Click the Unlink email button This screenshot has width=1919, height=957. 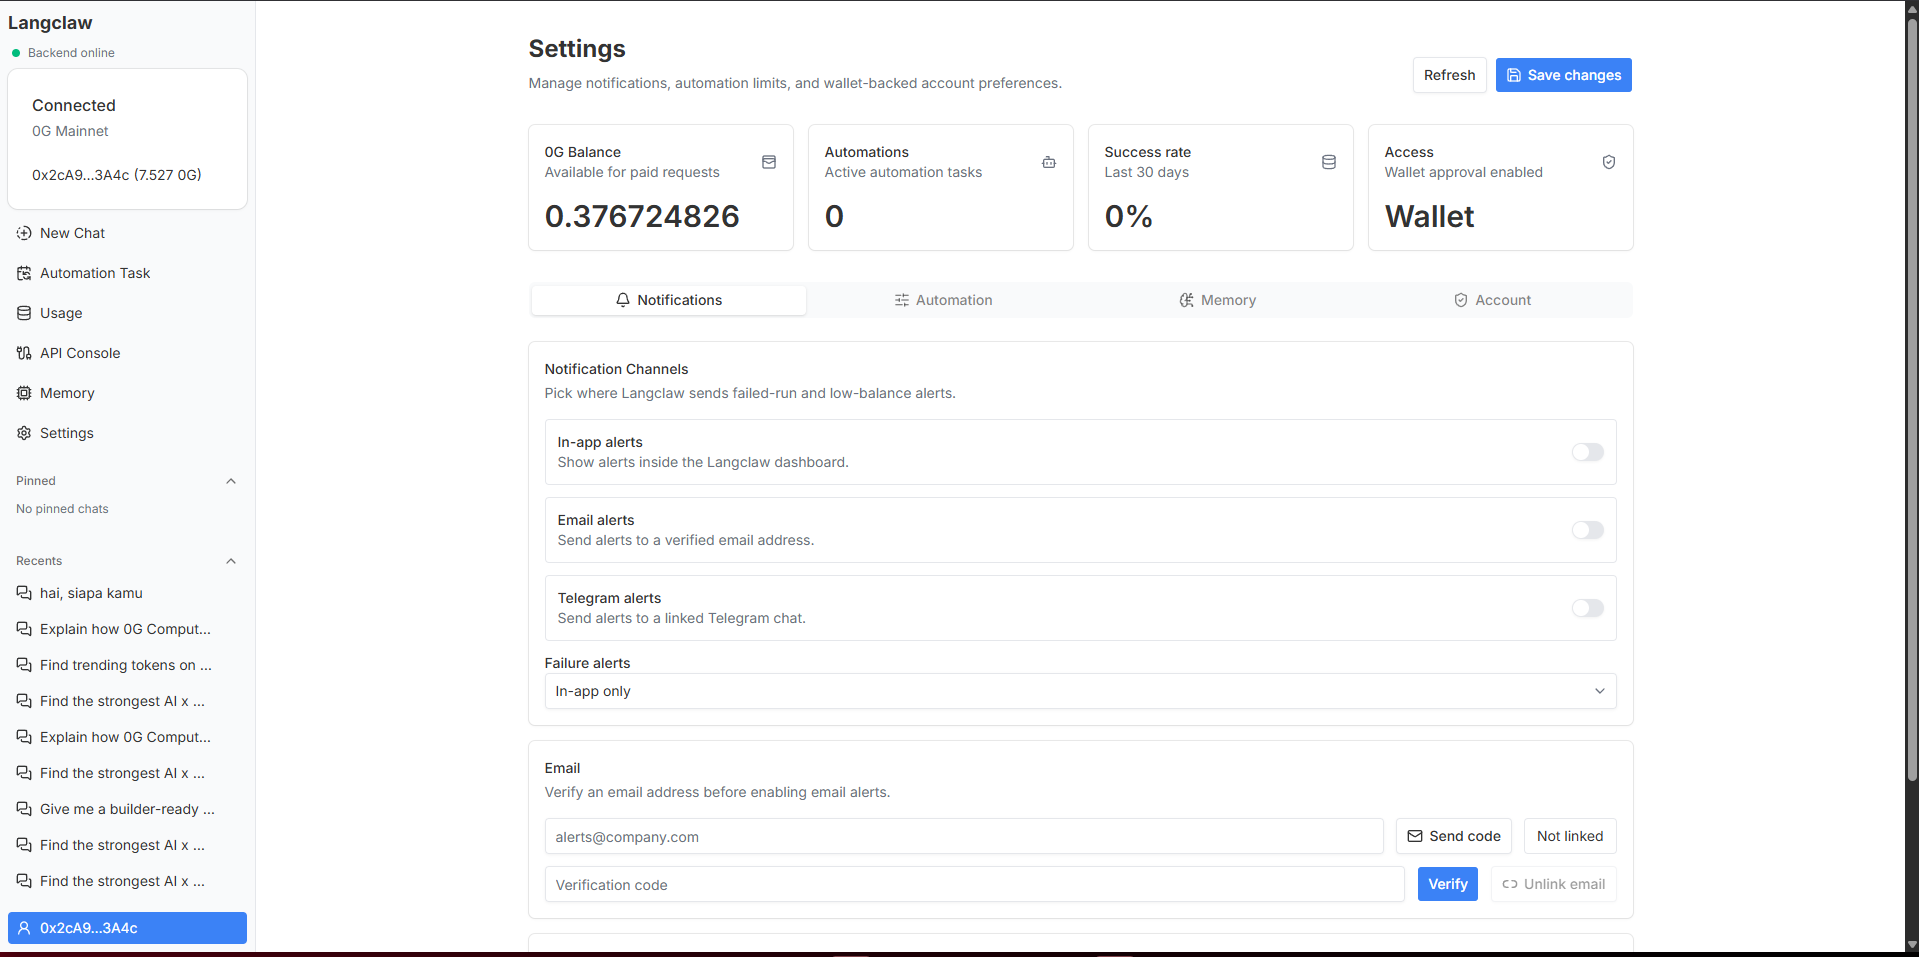[x=1553, y=884]
